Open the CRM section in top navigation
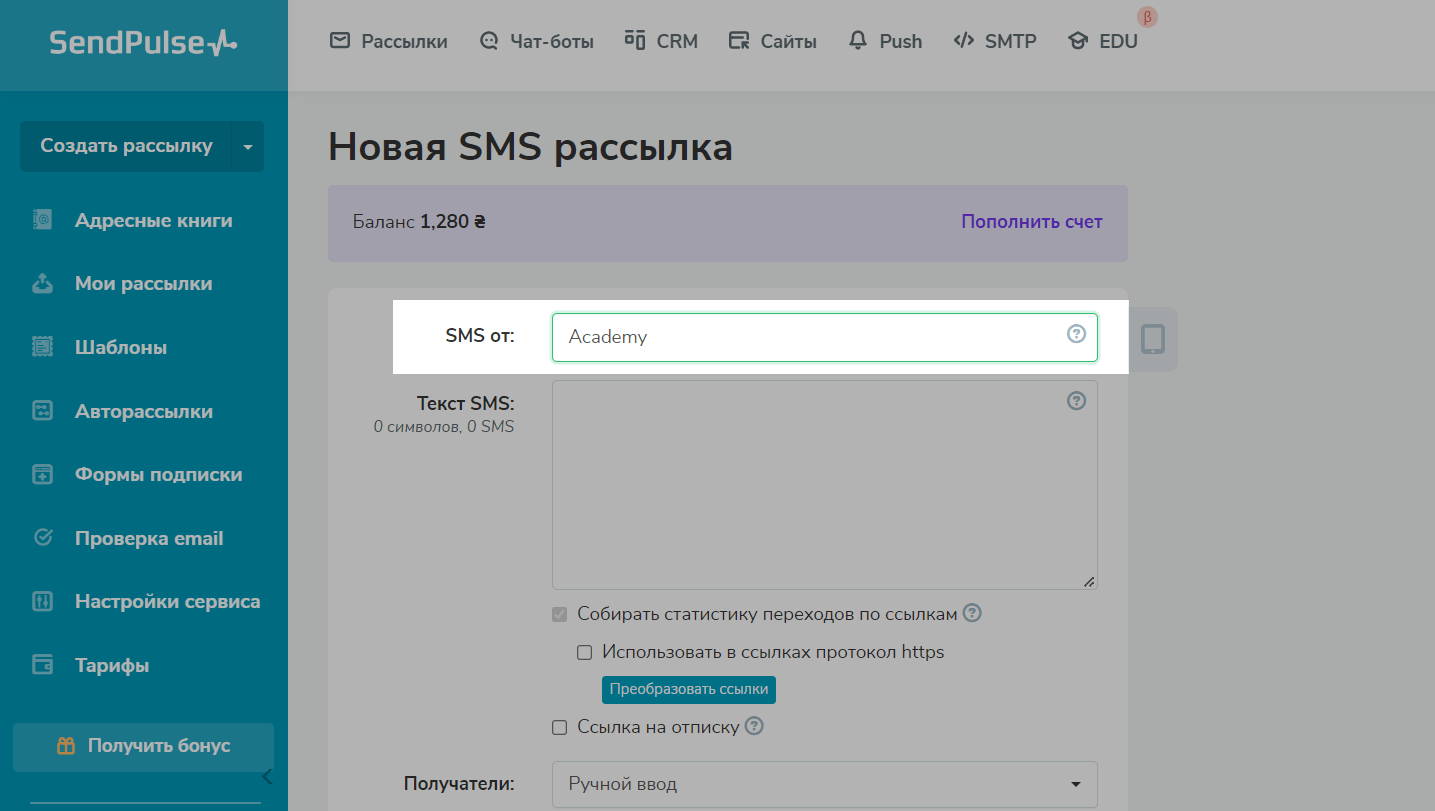This screenshot has height=811, width=1435. [x=661, y=41]
